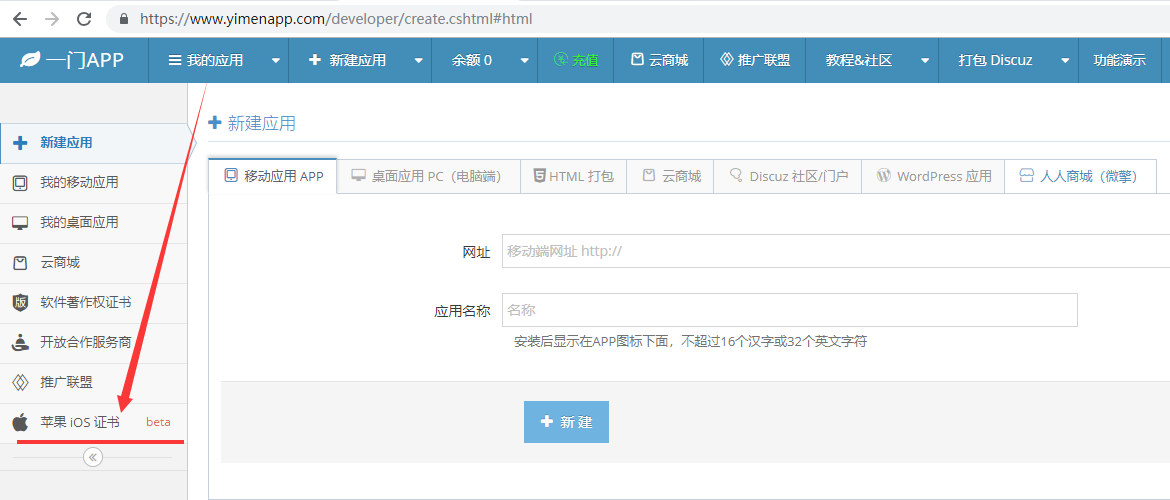Viewport: 1170px width, 500px height.
Task: Switch to 云商城 tab
Action: (670, 176)
